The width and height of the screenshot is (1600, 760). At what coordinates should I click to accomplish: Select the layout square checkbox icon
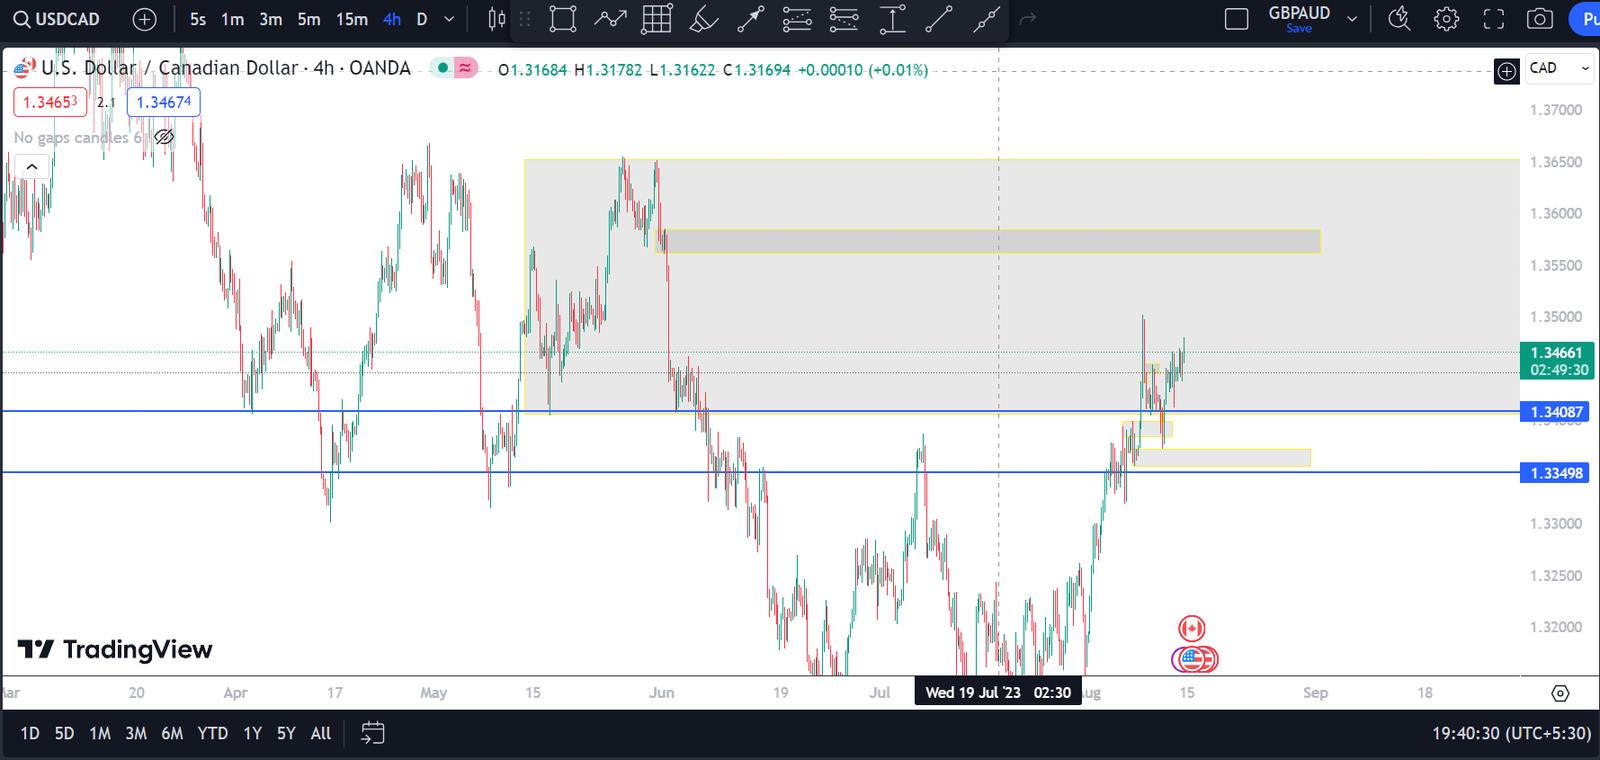point(1236,19)
